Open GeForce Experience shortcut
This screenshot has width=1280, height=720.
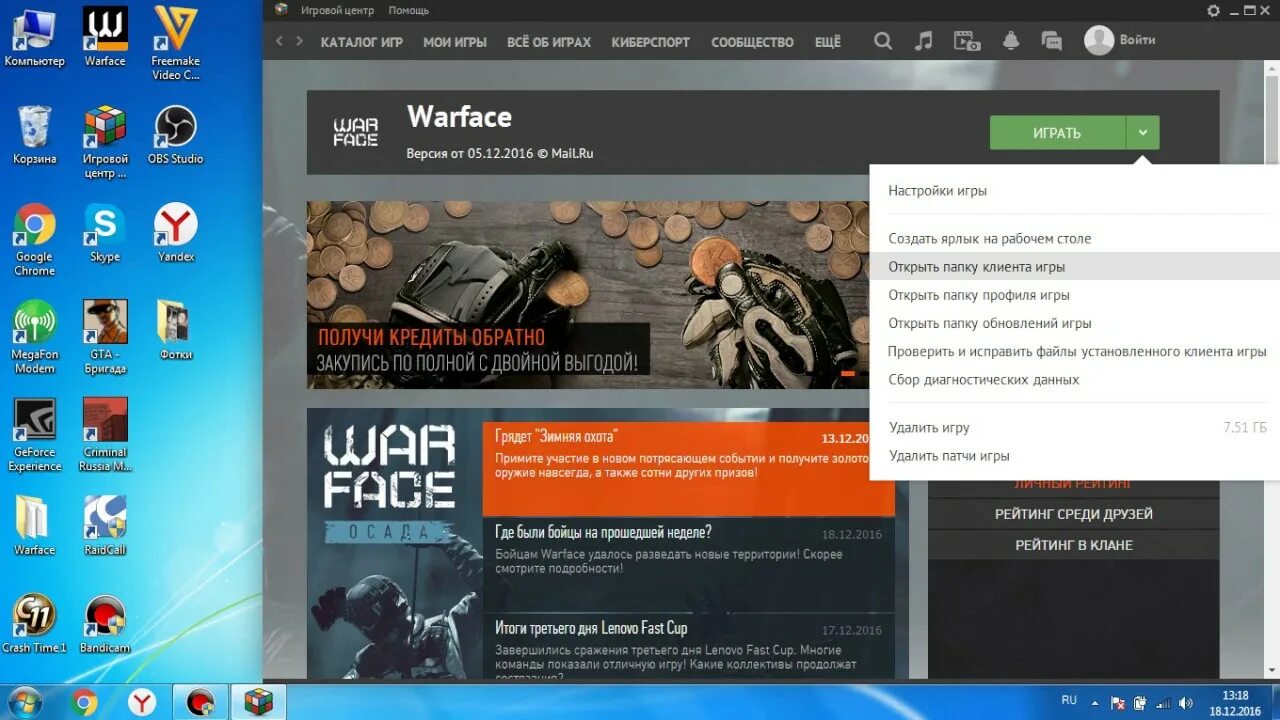pos(35,436)
